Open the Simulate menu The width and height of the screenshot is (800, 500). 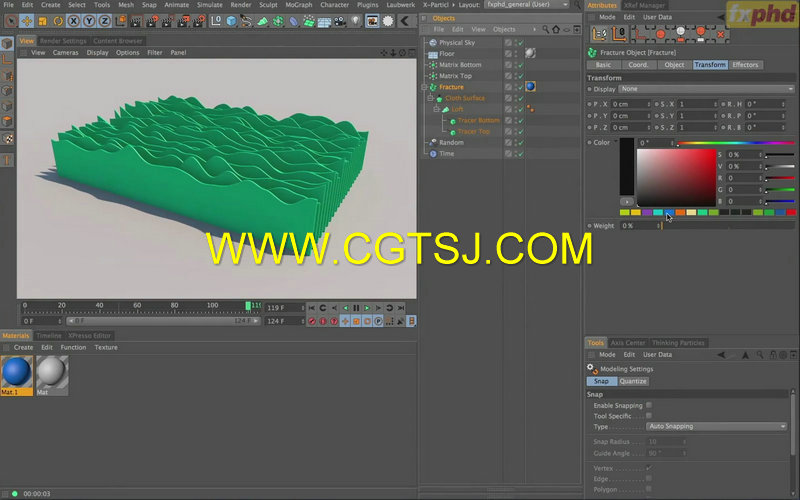click(210, 5)
